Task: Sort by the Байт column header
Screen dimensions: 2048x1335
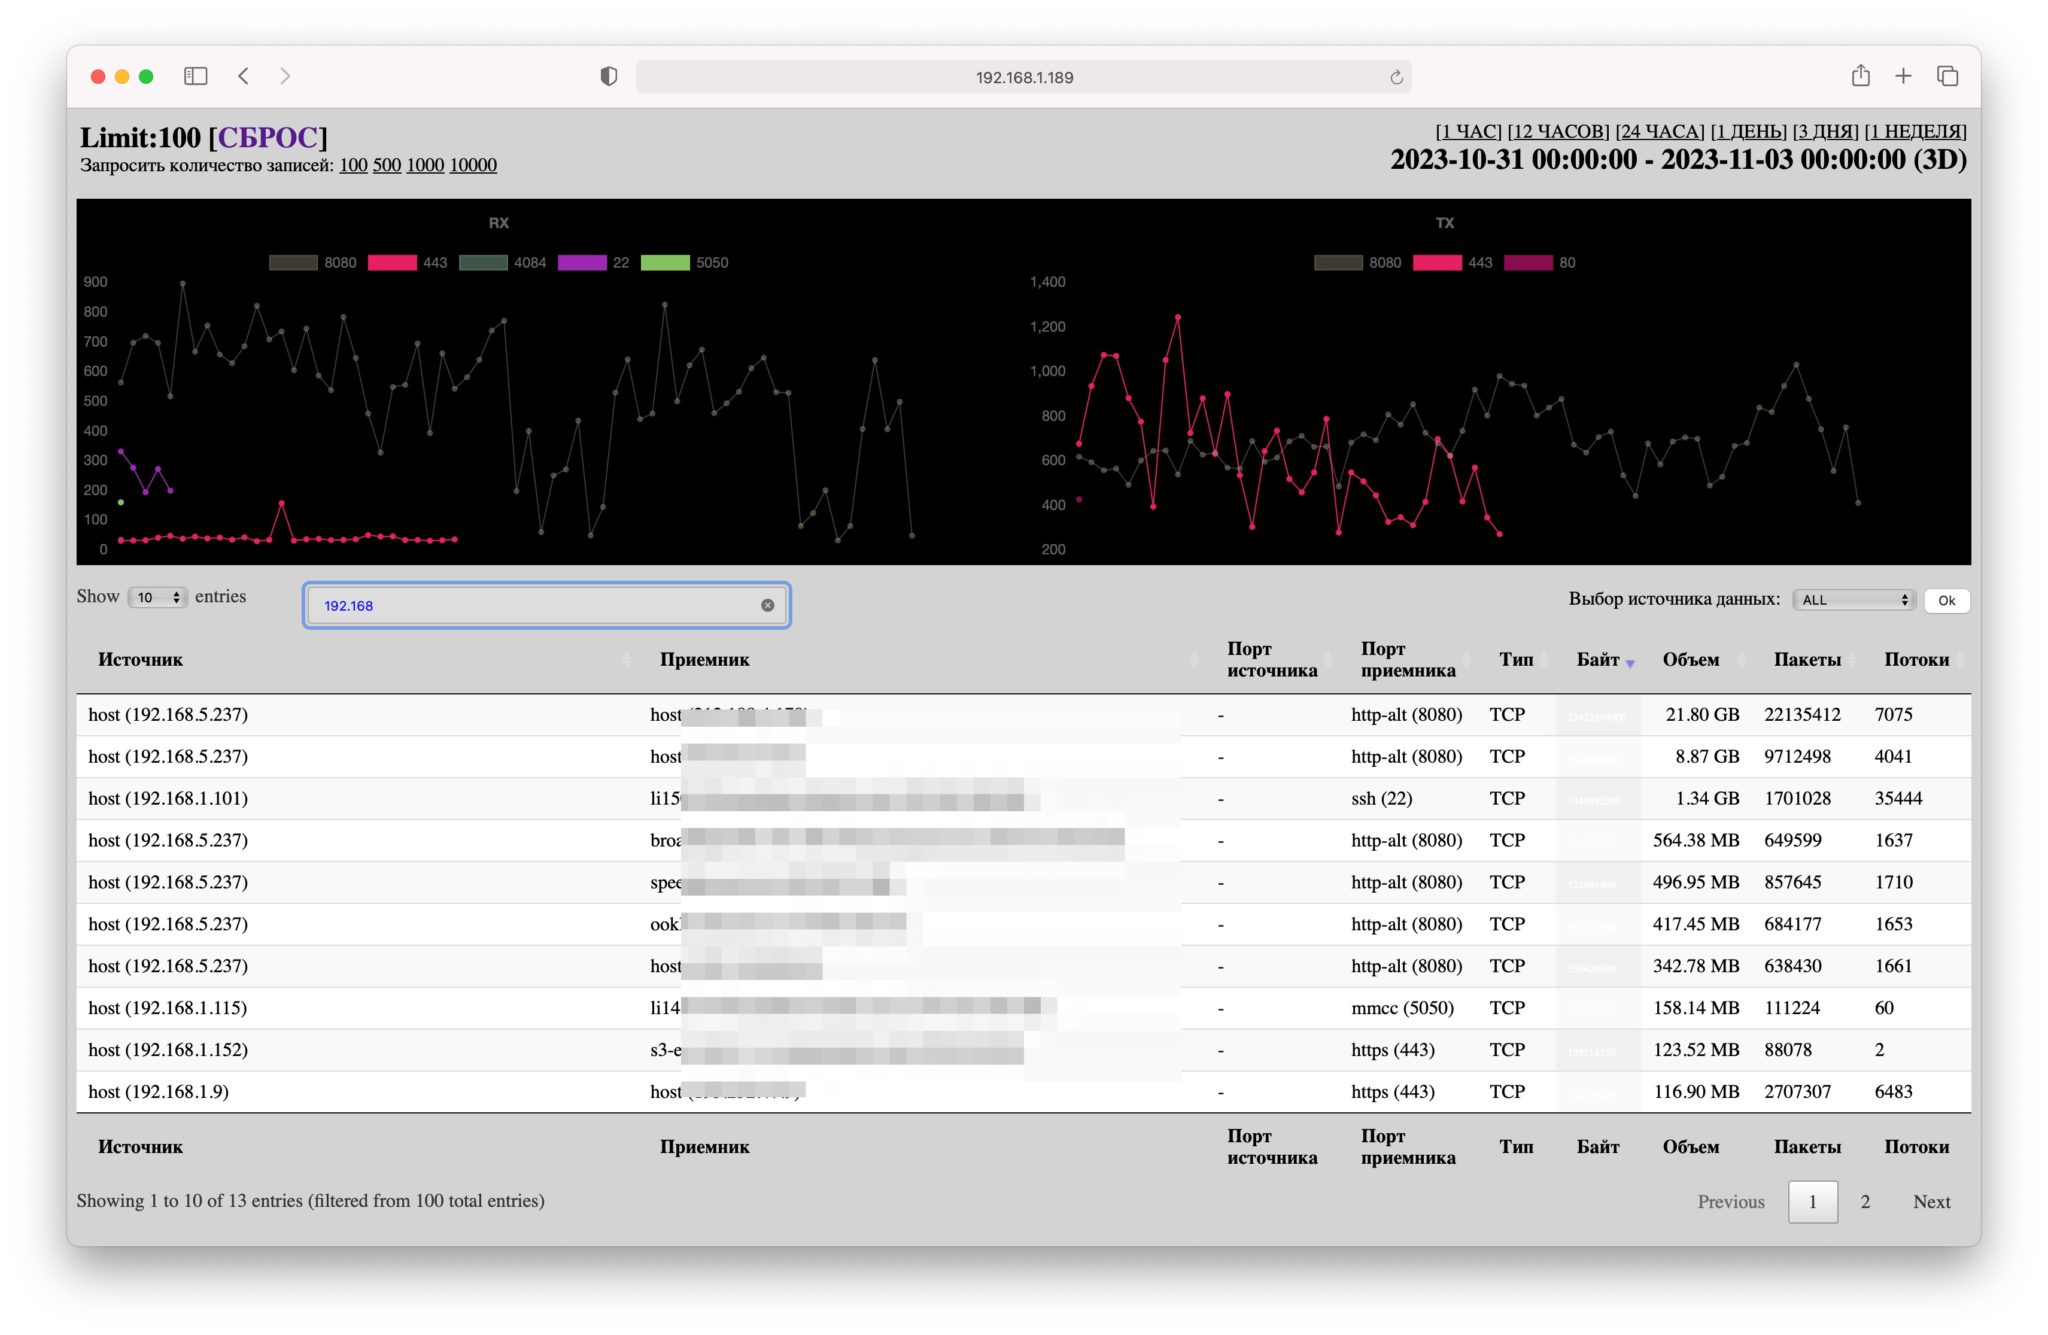Action: [x=1597, y=659]
